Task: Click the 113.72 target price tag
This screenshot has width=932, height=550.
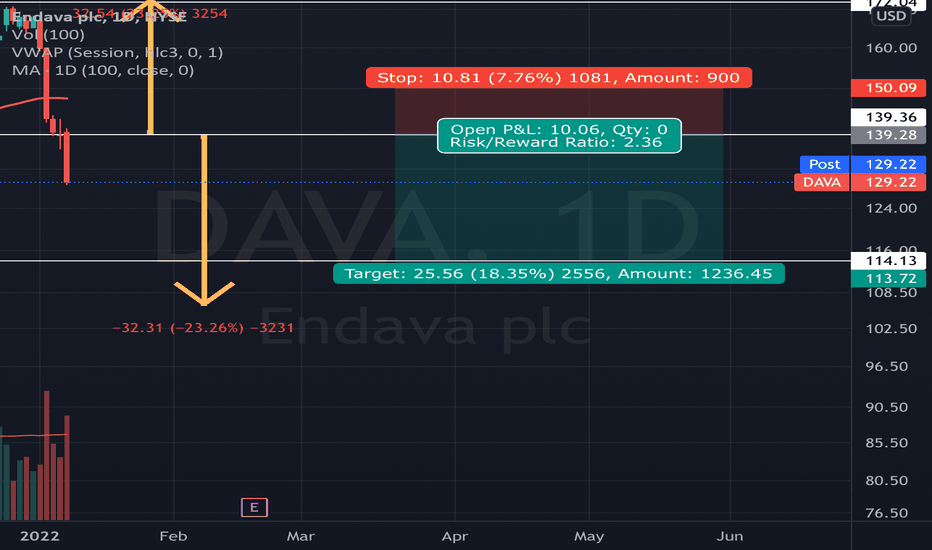Action: (x=888, y=278)
